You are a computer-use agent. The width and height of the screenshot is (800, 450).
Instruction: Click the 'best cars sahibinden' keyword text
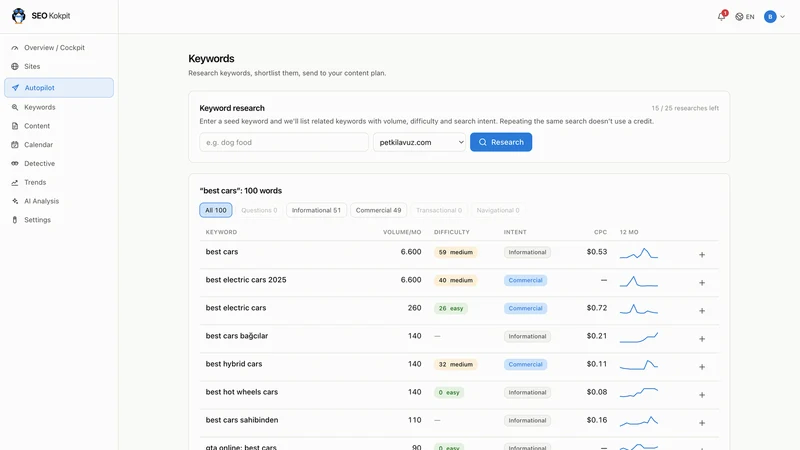[242, 420]
